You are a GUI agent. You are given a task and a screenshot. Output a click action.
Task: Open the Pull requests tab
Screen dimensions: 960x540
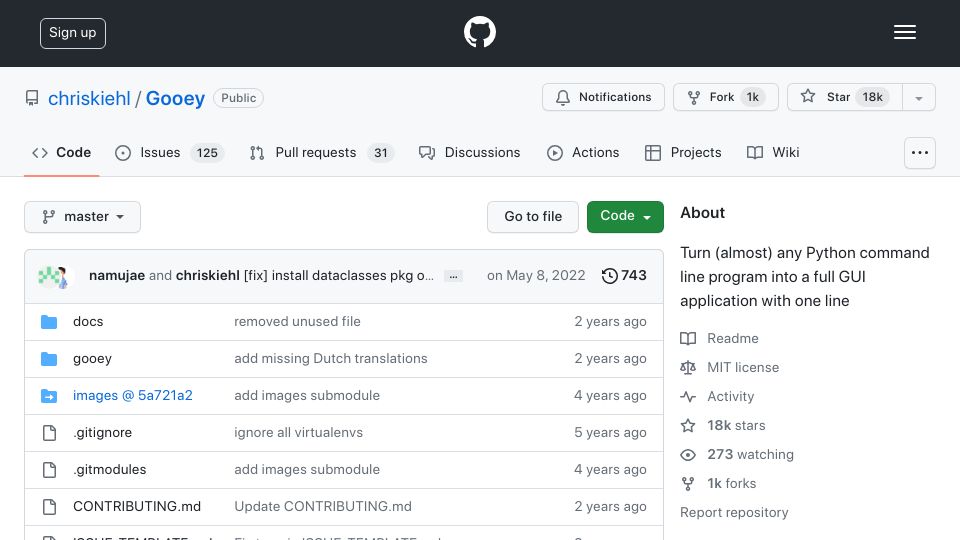tap(321, 152)
